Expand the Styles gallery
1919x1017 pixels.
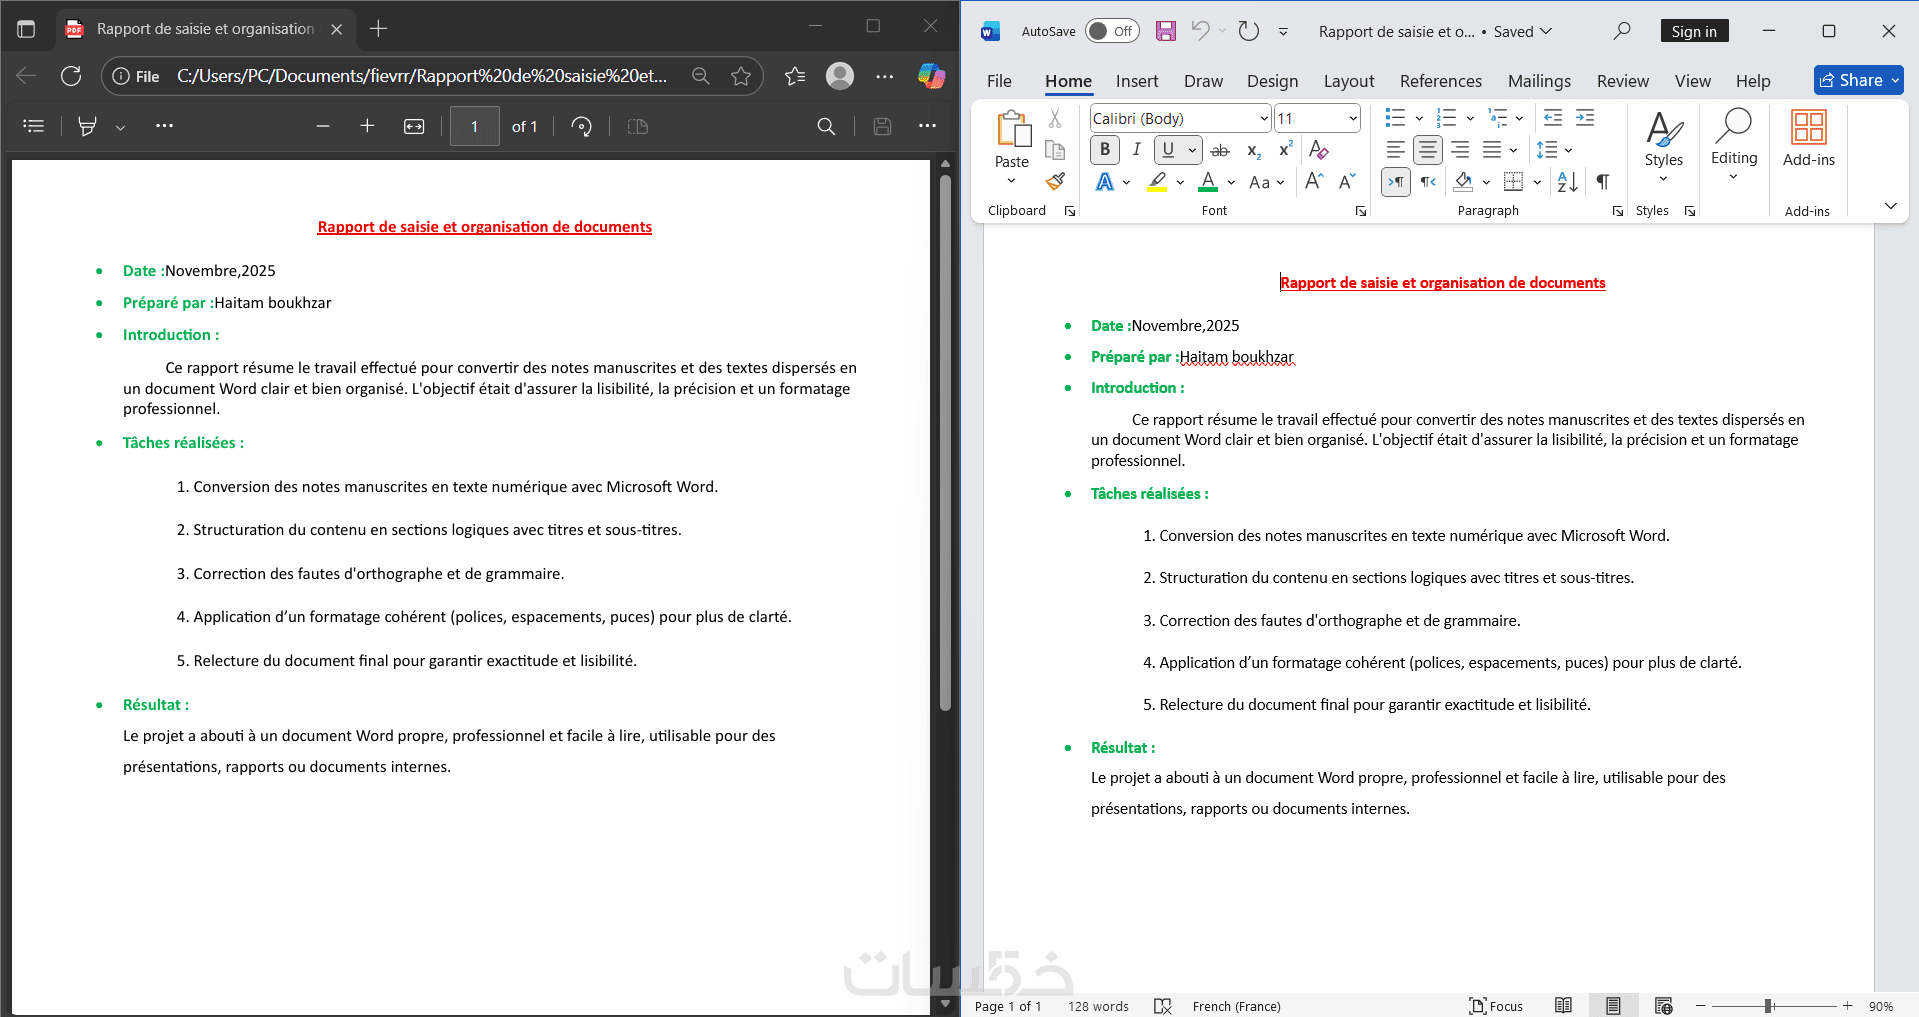1664,147
